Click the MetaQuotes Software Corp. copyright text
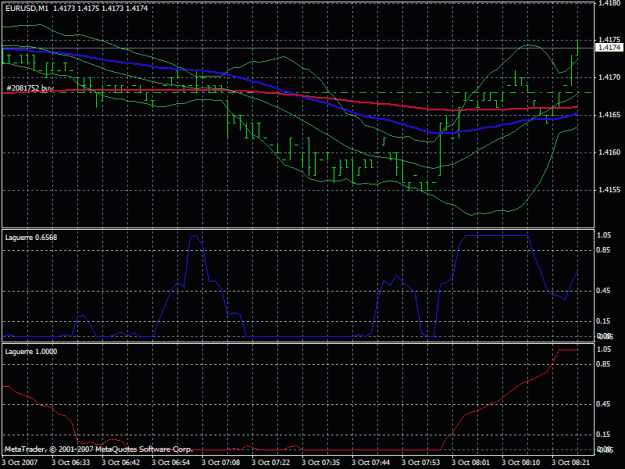625x469 pixels. 98,449
